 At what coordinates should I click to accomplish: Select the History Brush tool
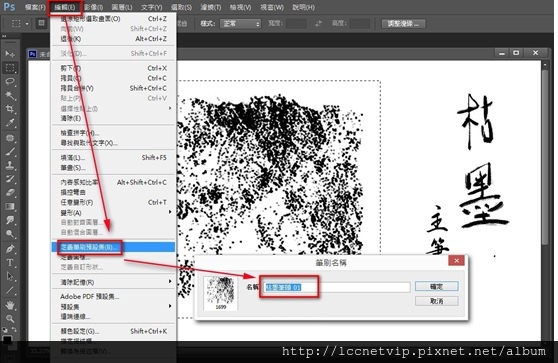pyautogui.click(x=10, y=179)
